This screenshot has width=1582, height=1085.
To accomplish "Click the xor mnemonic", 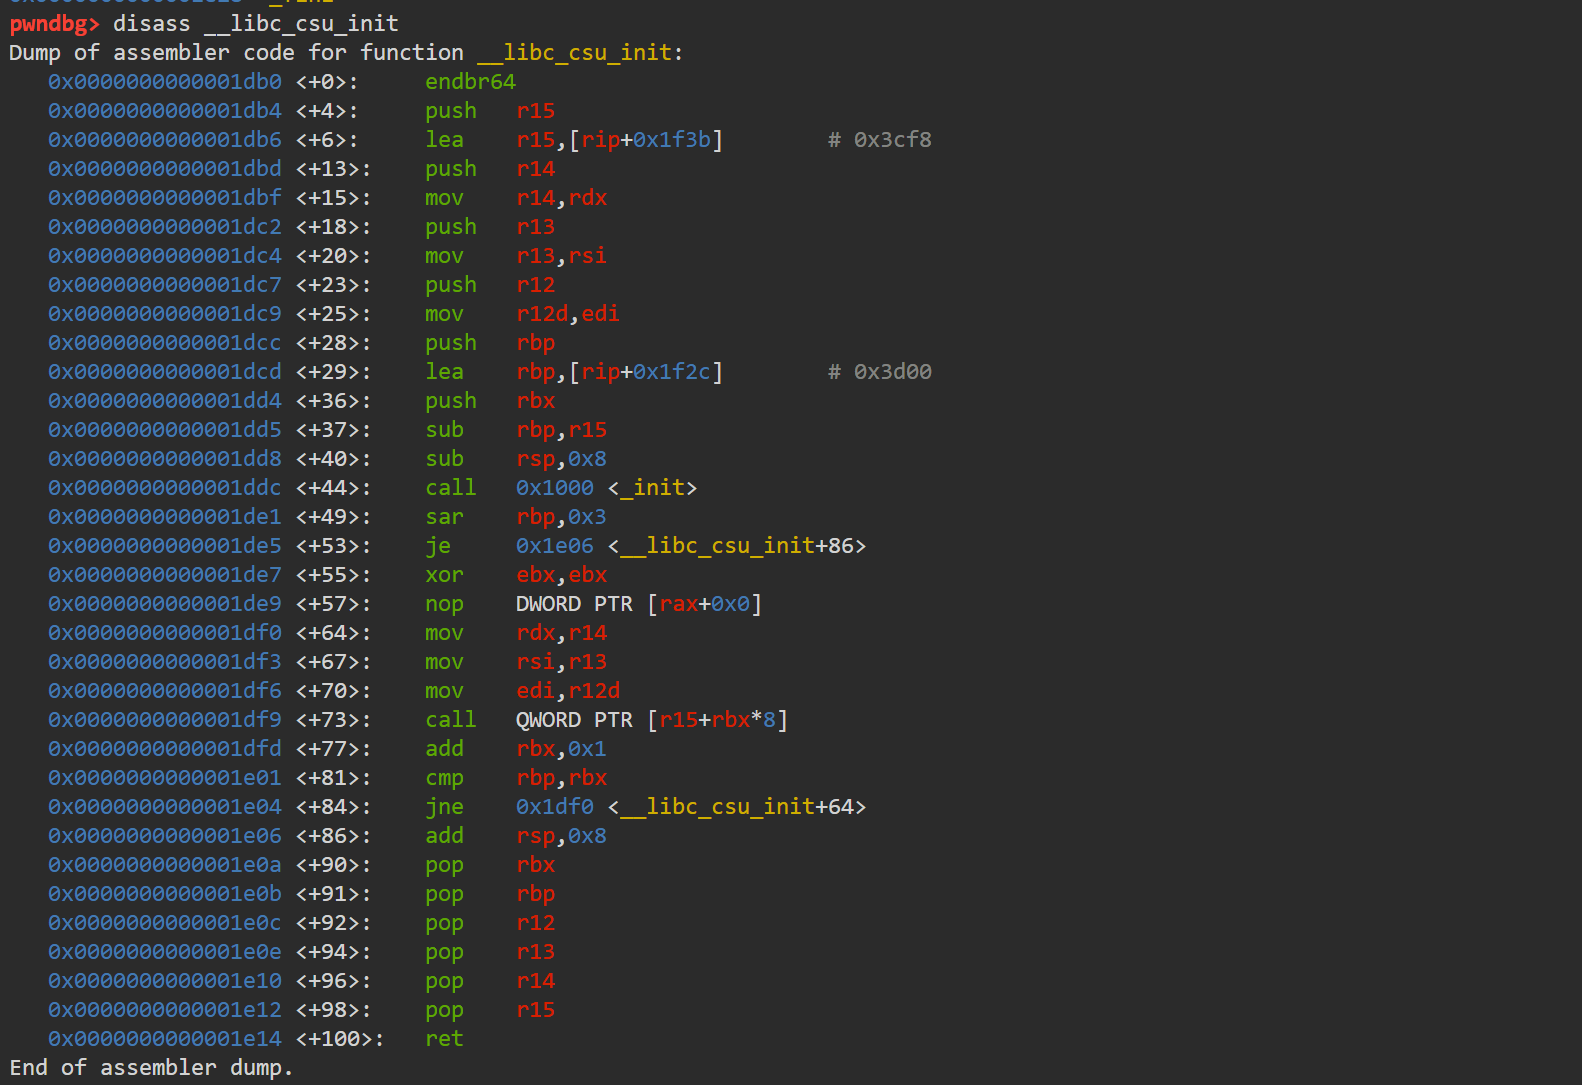I will 444,574.
